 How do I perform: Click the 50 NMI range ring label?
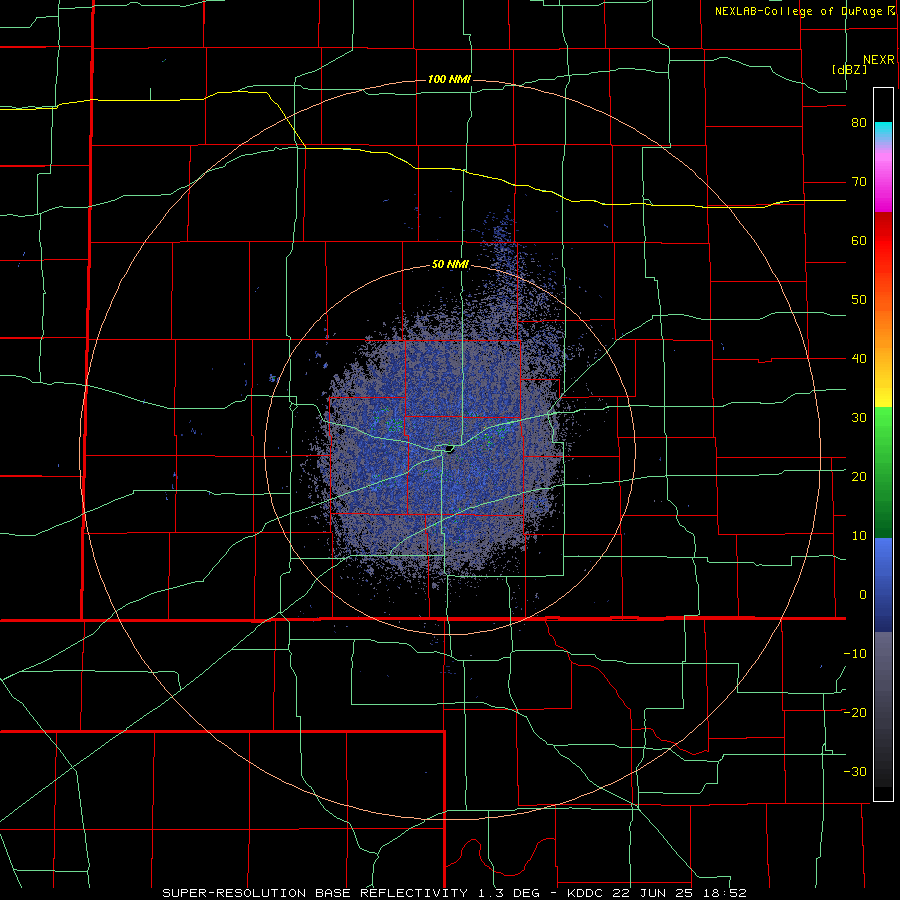coord(450,264)
